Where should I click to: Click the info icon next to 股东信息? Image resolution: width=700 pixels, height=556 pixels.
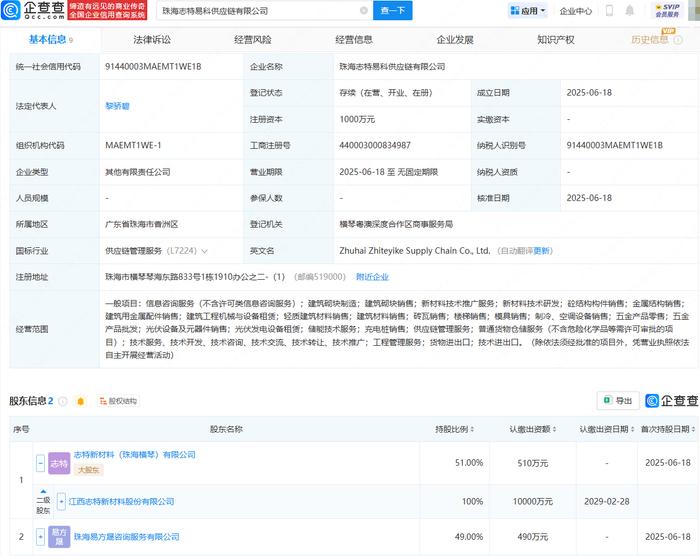63,401
